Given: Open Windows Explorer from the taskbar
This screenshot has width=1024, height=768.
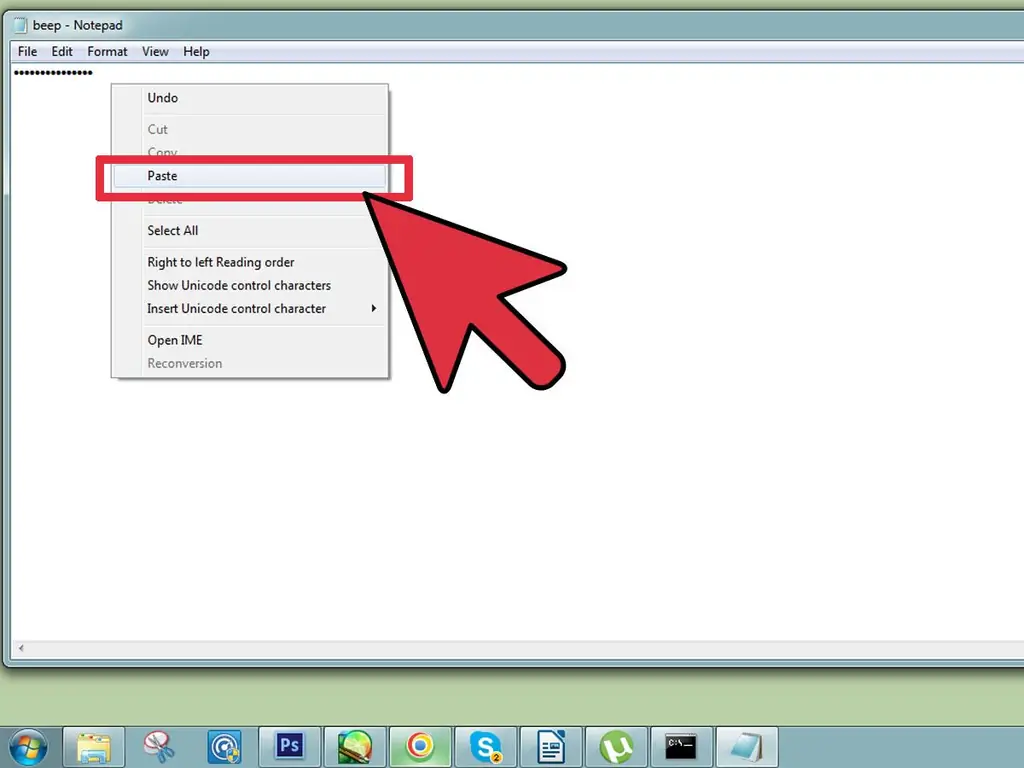Looking at the screenshot, I should pyautogui.click(x=93, y=746).
